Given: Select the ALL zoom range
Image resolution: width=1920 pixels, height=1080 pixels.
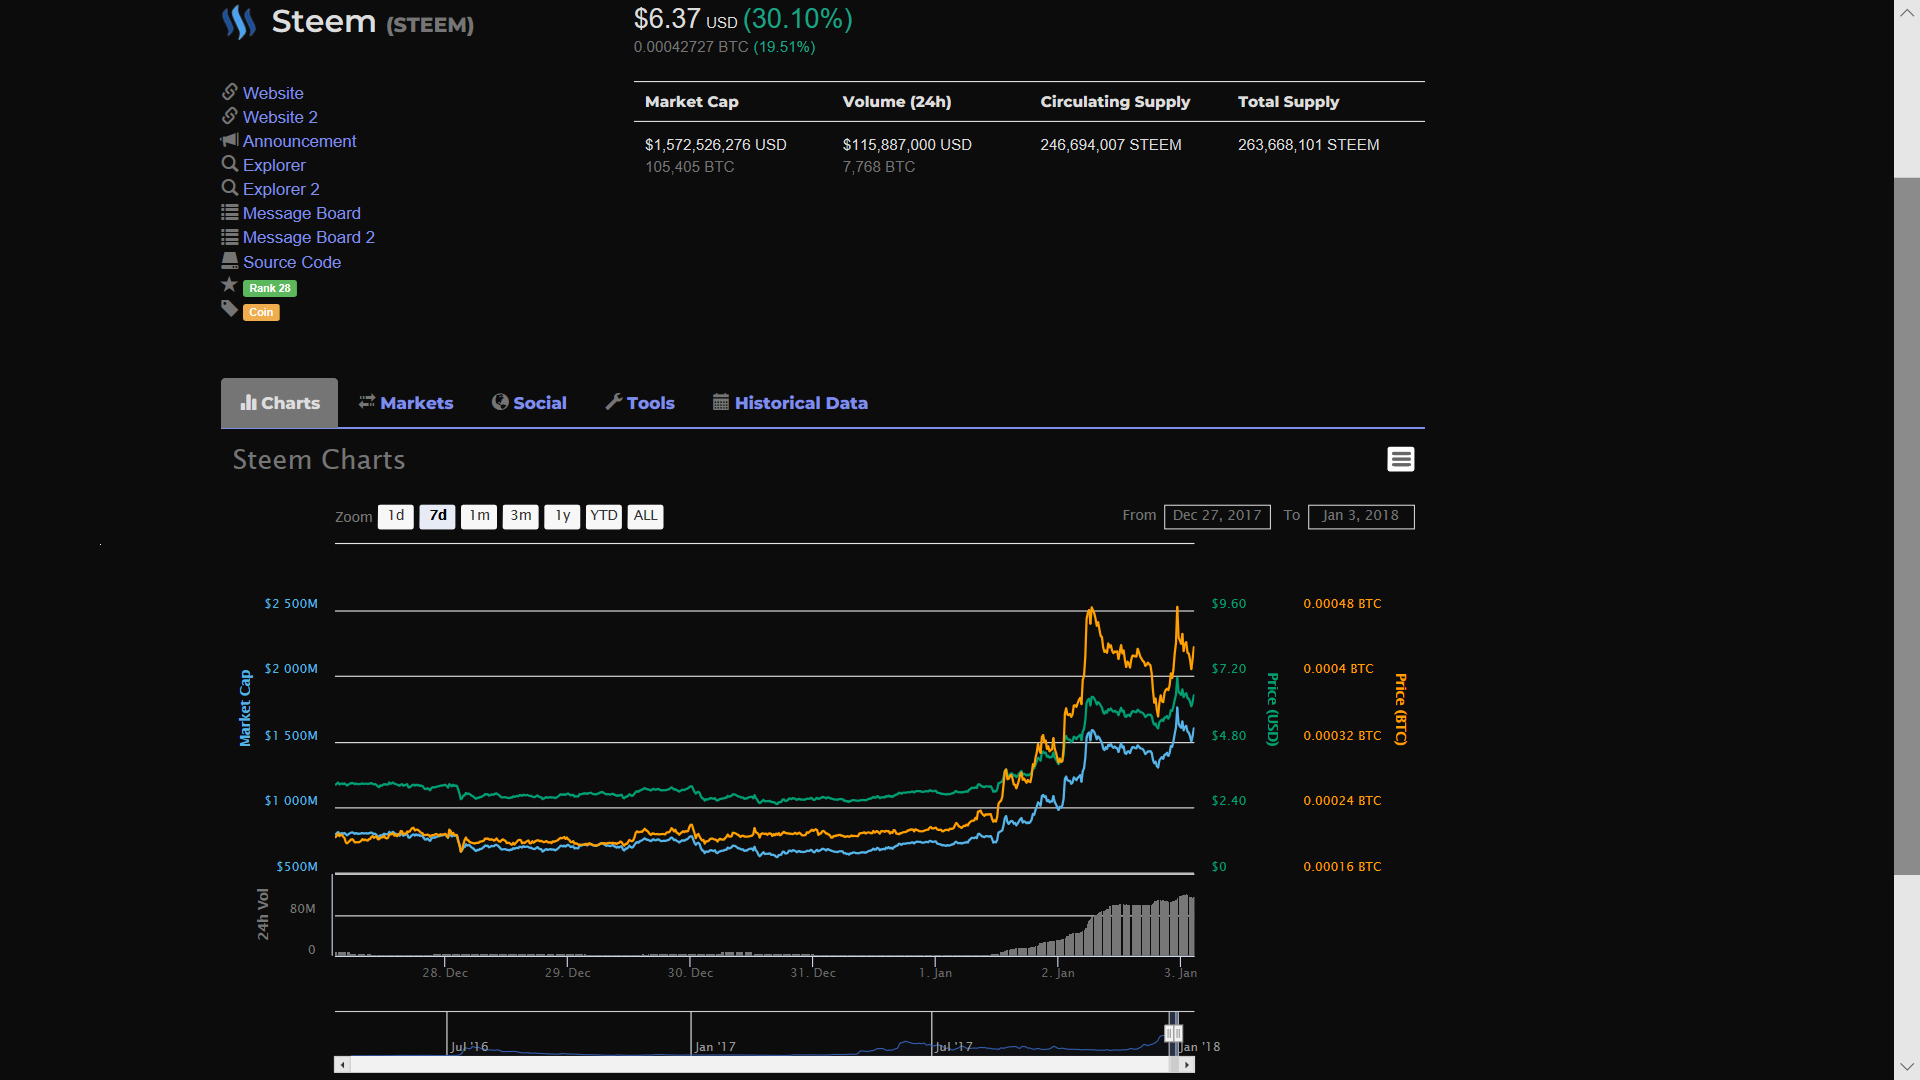Looking at the screenshot, I should 645,516.
